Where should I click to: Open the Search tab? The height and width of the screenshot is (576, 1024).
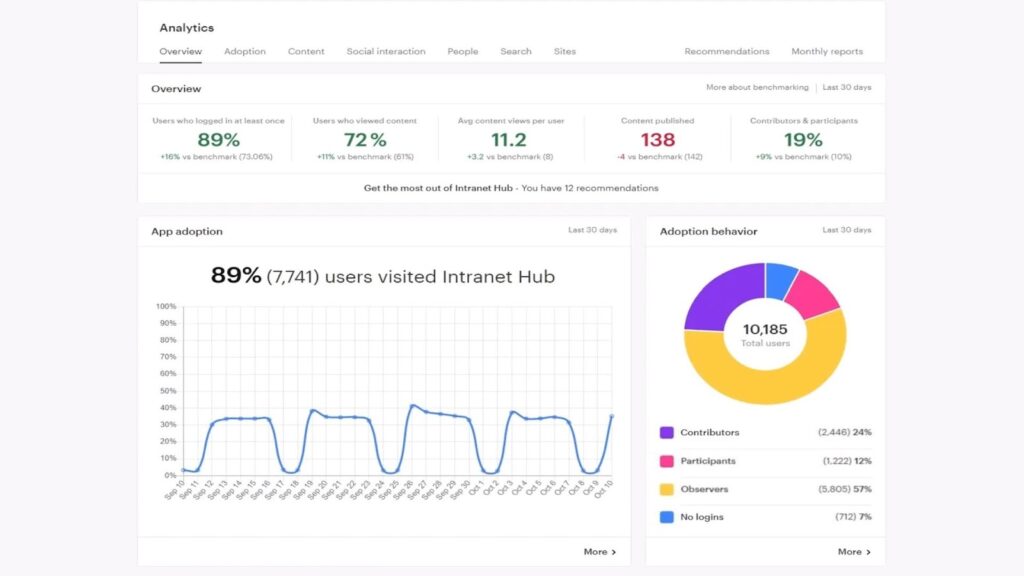[516, 51]
